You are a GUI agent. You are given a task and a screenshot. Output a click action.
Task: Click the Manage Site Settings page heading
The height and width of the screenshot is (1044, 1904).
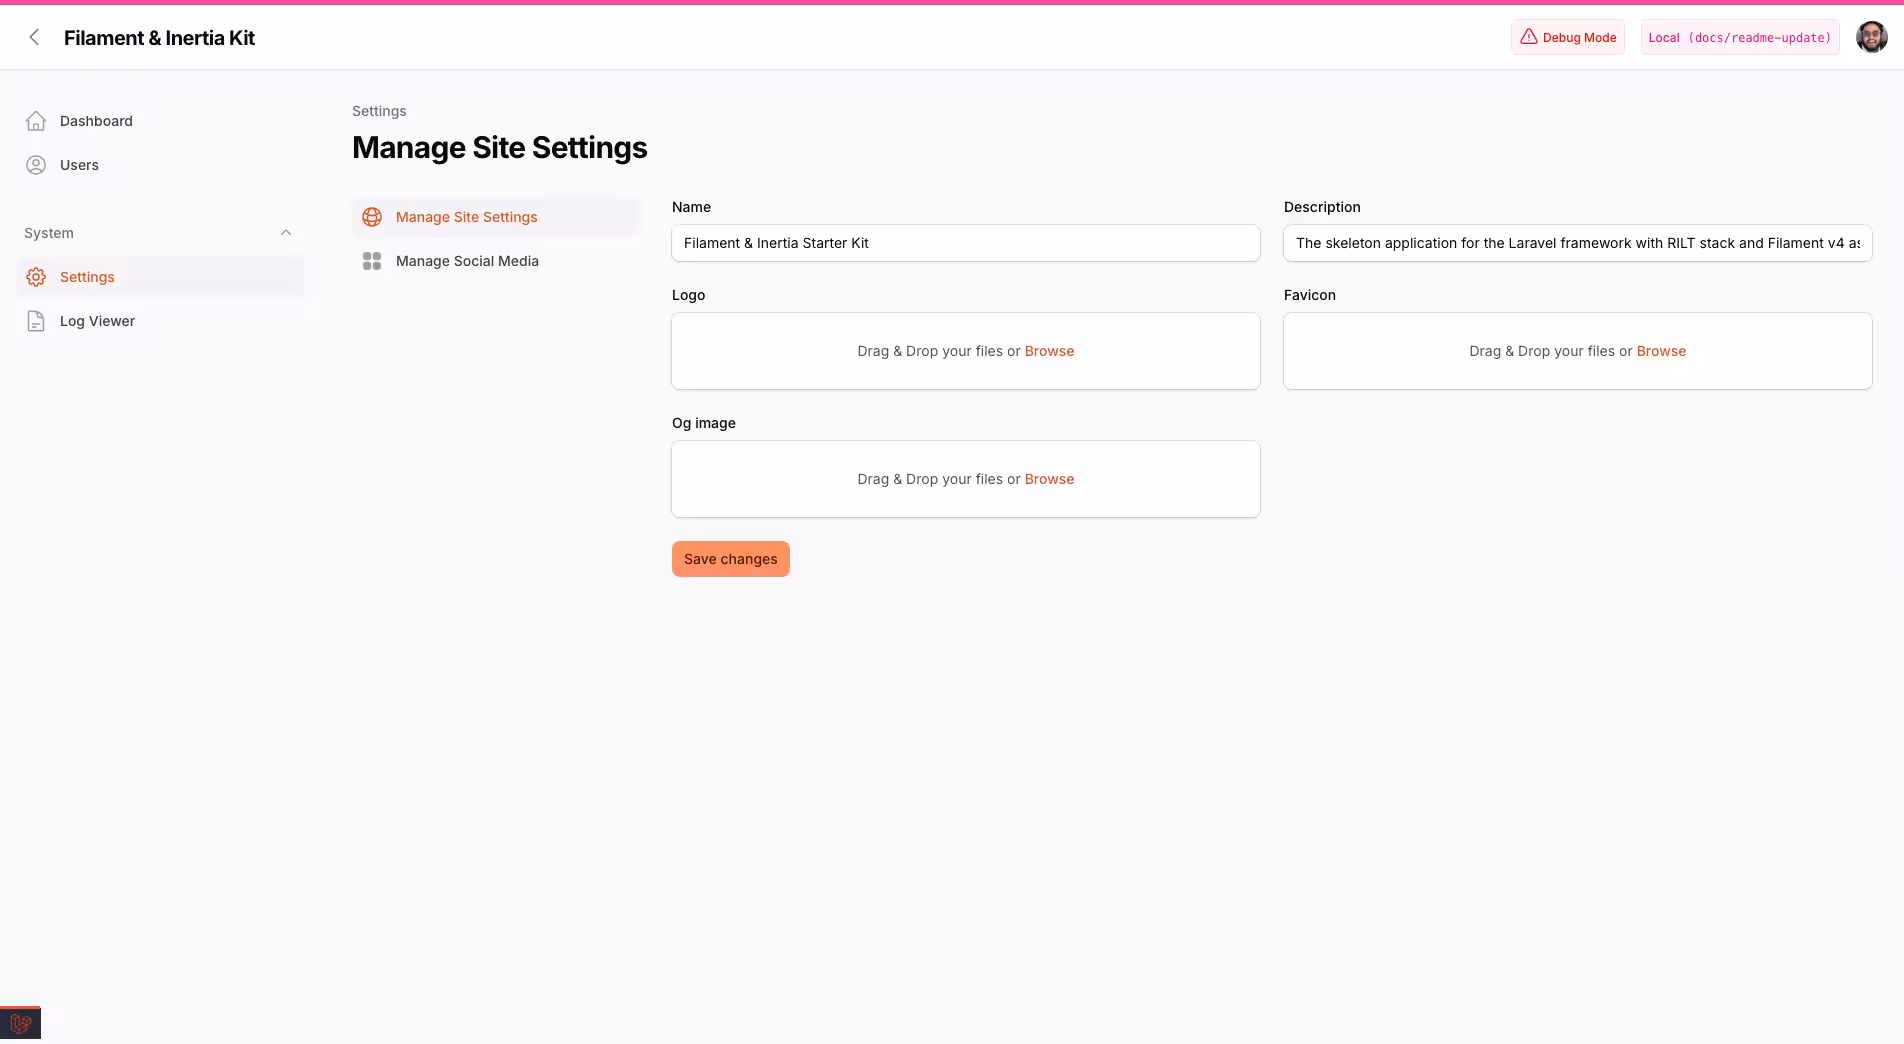[x=499, y=148]
